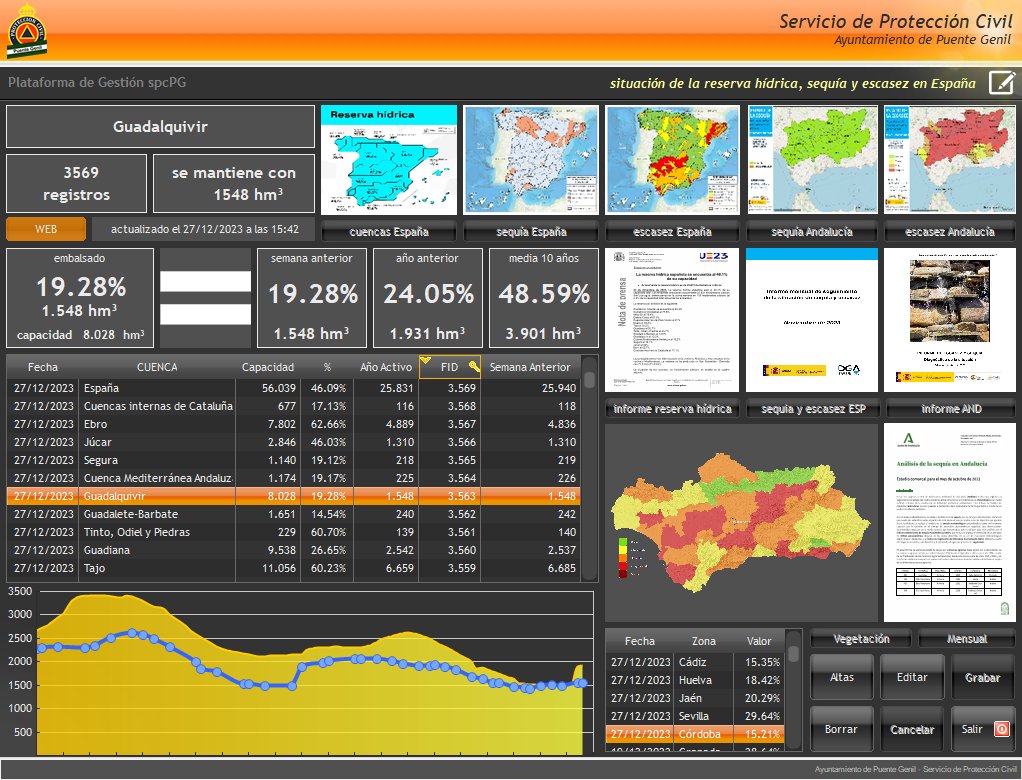Open the sequía España map thumbnail
This screenshot has height=780, width=1022.
(x=531, y=160)
